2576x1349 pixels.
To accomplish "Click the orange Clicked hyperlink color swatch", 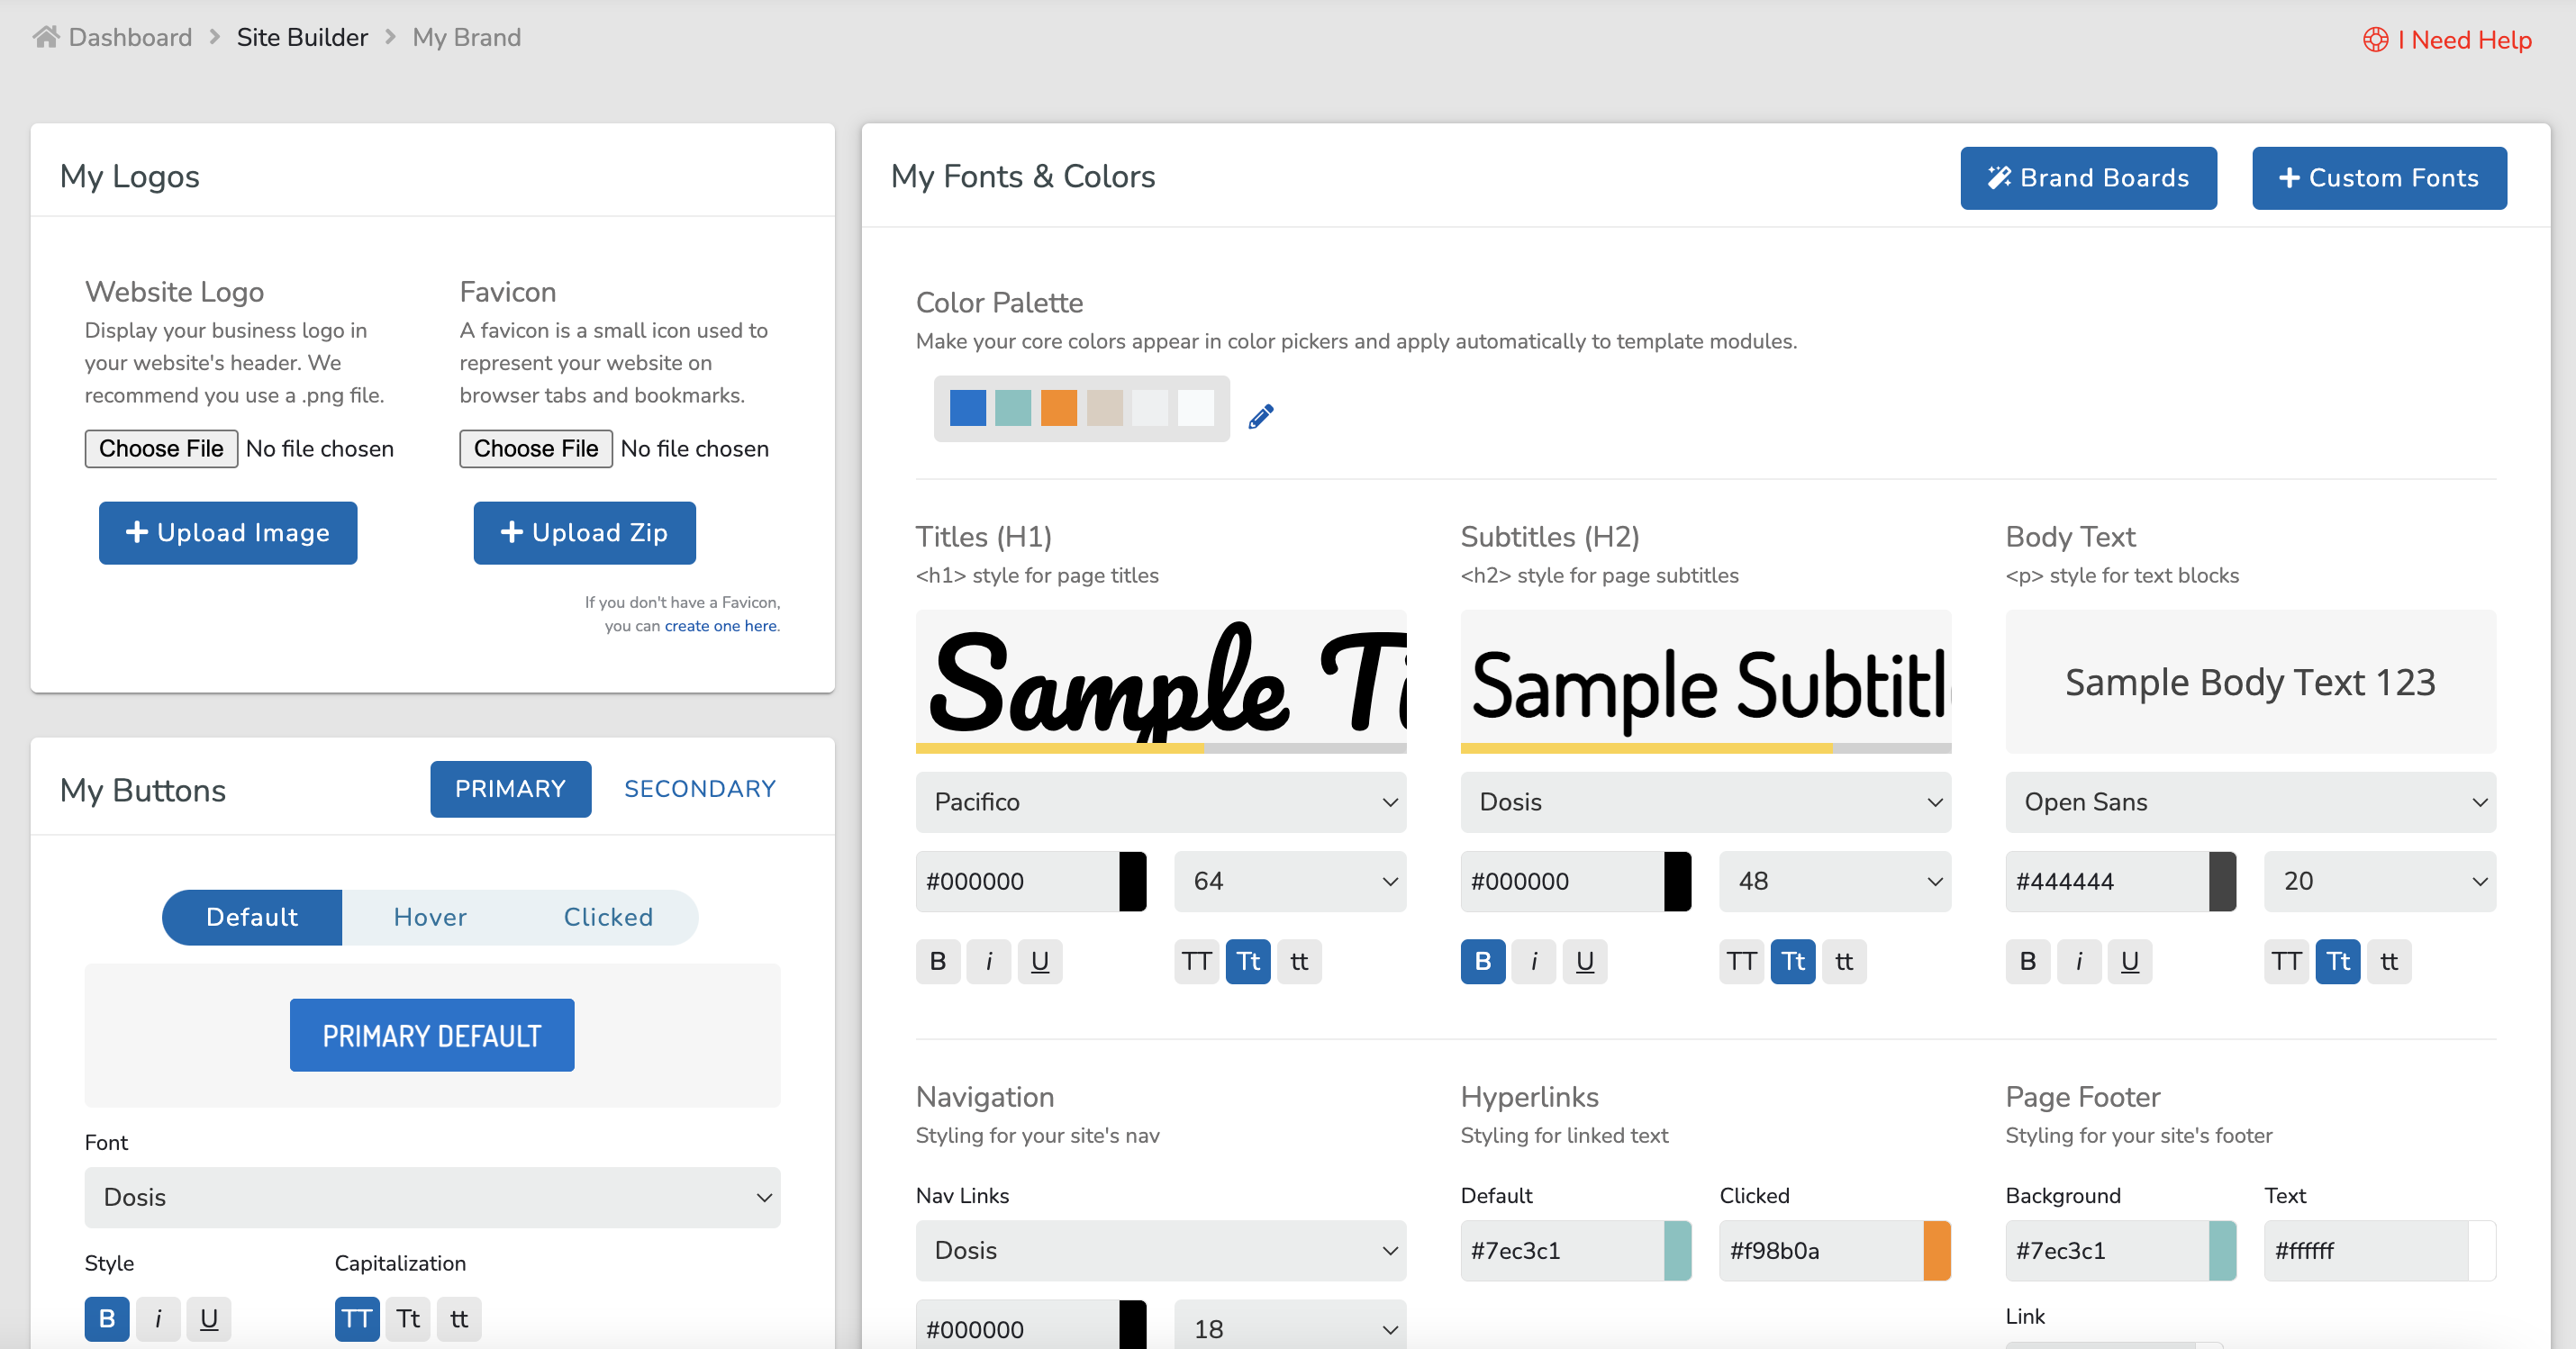I will (1936, 1250).
